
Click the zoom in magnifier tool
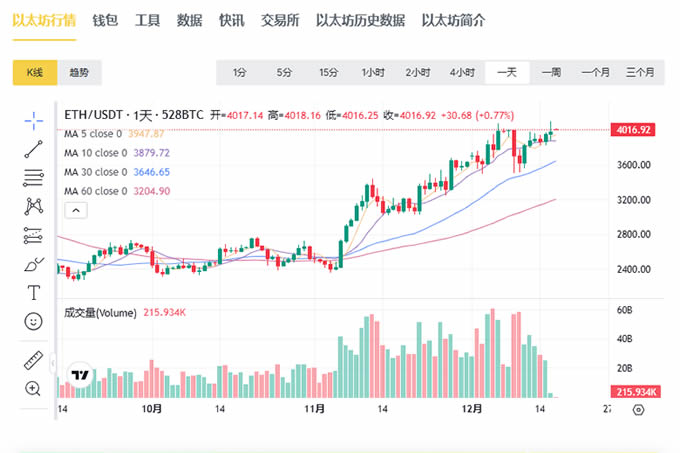click(34, 388)
